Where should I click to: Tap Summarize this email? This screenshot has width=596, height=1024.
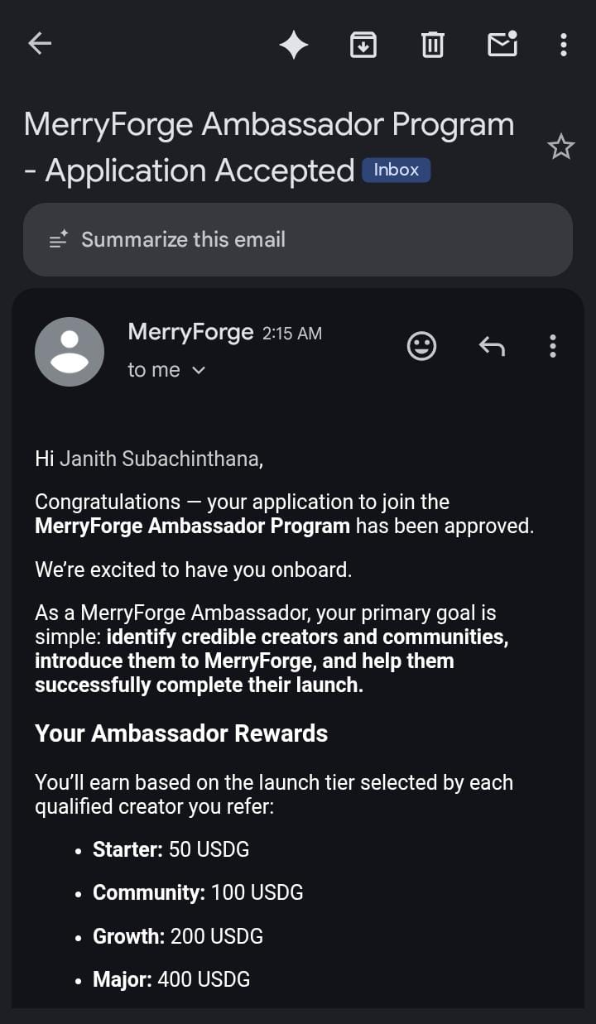tap(298, 240)
